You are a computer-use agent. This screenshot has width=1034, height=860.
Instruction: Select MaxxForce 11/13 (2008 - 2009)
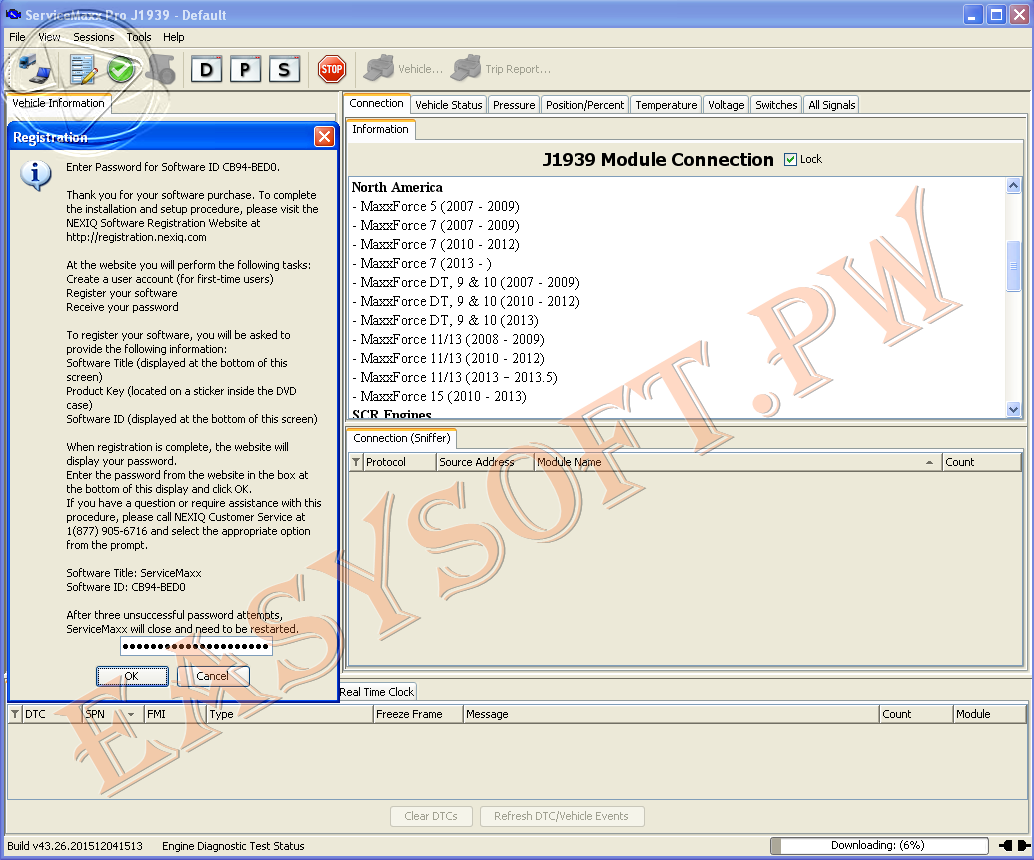pyautogui.click(x=448, y=340)
